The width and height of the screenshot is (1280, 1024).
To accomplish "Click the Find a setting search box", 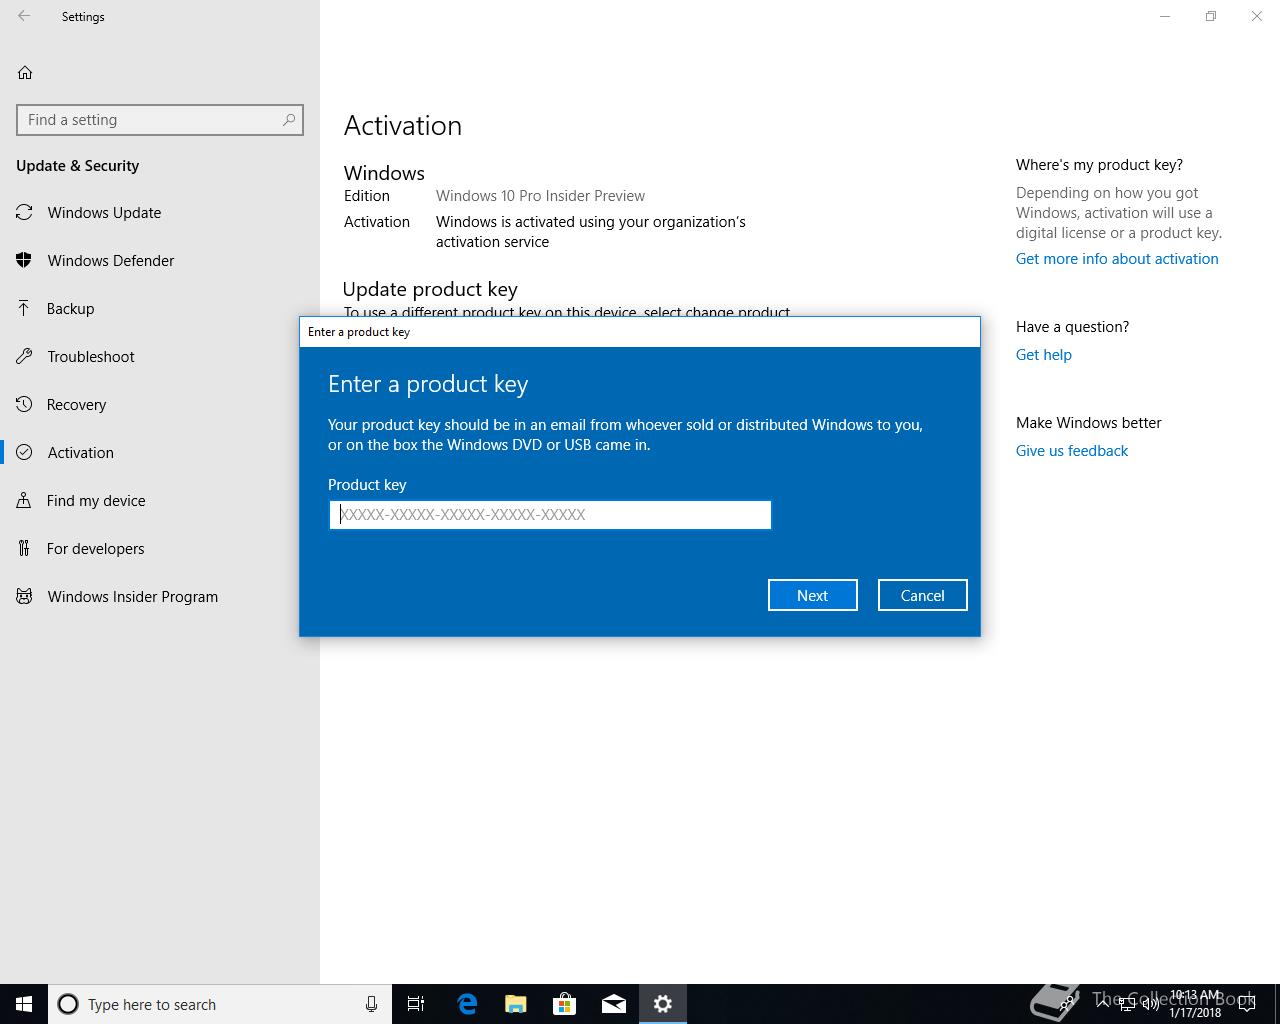I will 160,120.
